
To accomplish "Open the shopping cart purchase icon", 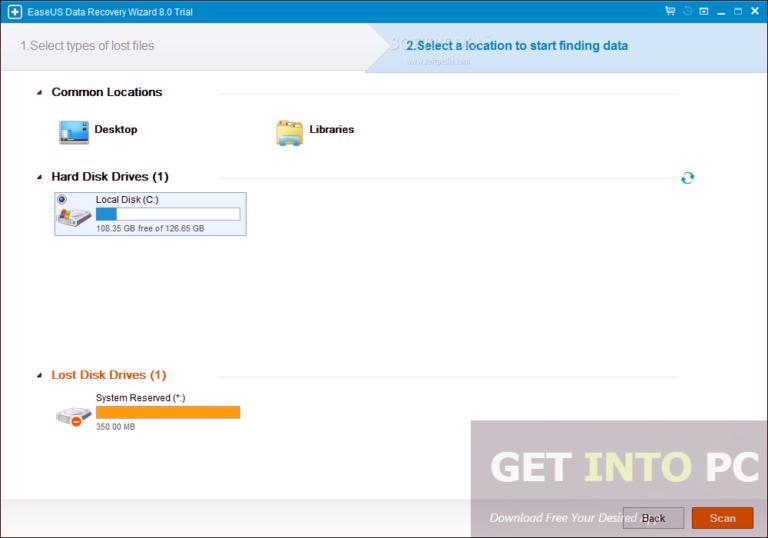I will [x=670, y=11].
